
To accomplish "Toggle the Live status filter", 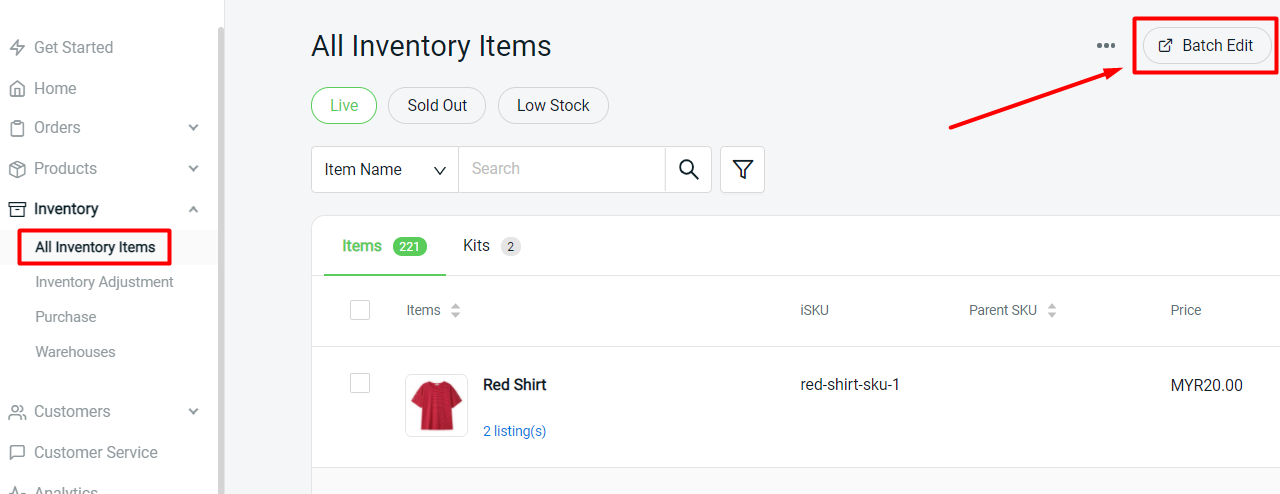I will coord(343,105).
